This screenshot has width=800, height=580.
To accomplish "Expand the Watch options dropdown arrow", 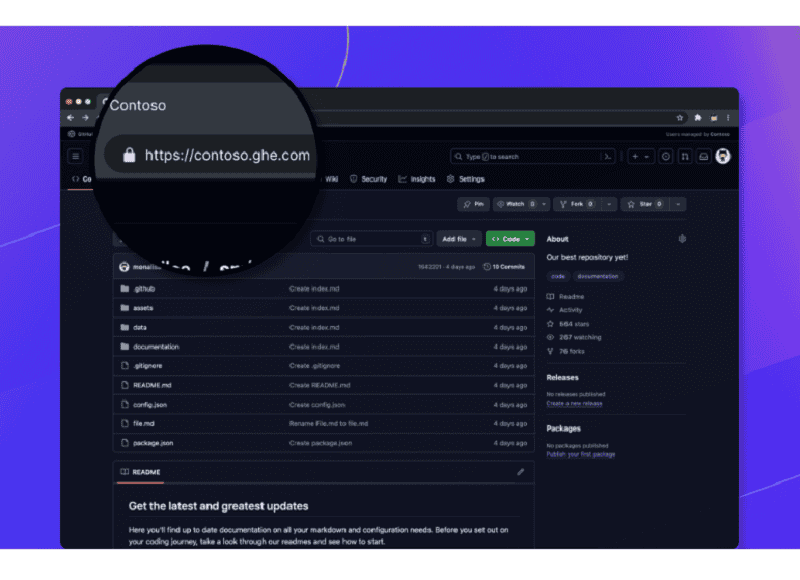I will (544, 204).
